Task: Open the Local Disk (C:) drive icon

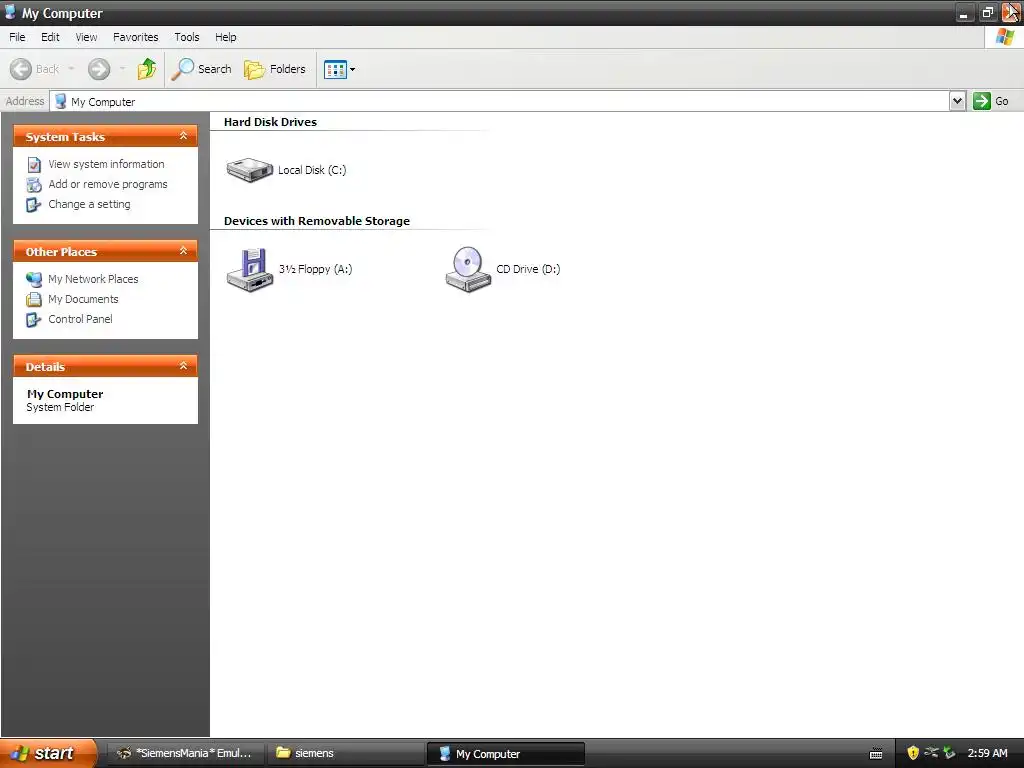Action: [249, 170]
